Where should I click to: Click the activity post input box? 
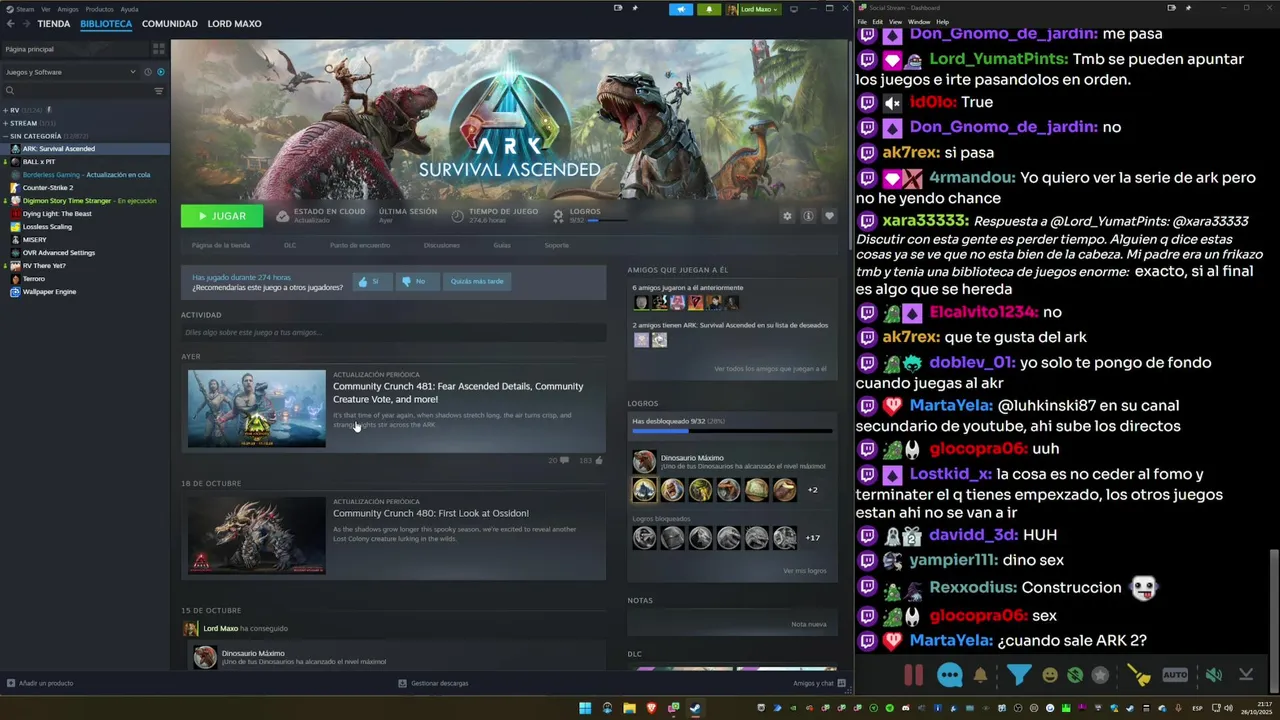(x=393, y=332)
